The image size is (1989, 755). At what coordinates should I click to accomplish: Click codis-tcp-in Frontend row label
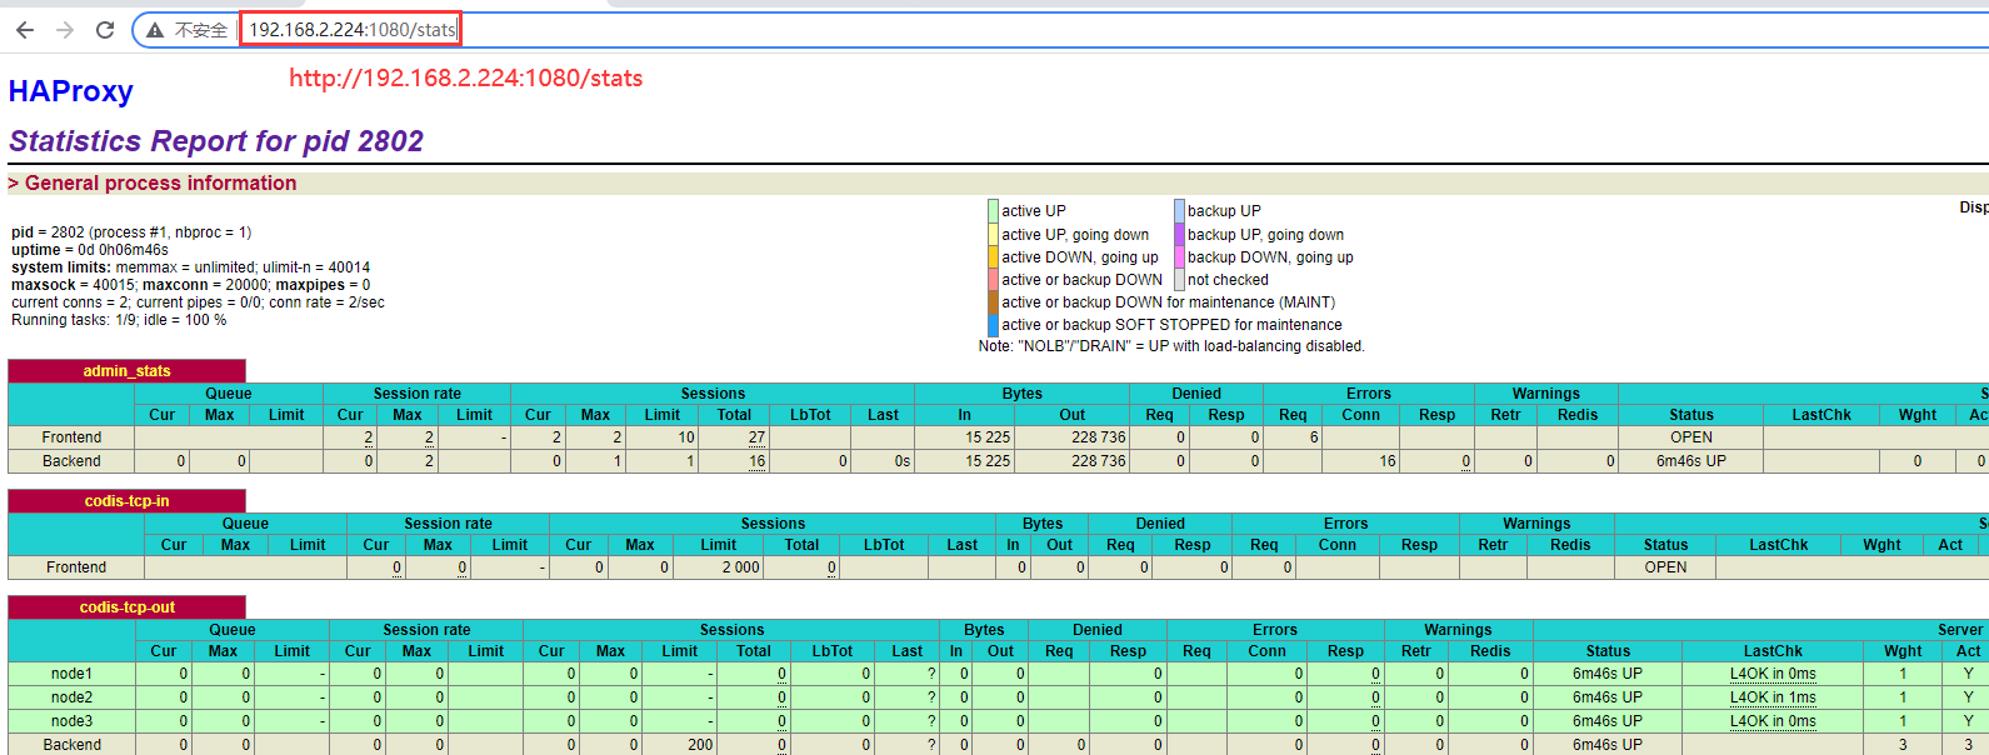pos(76,568)
